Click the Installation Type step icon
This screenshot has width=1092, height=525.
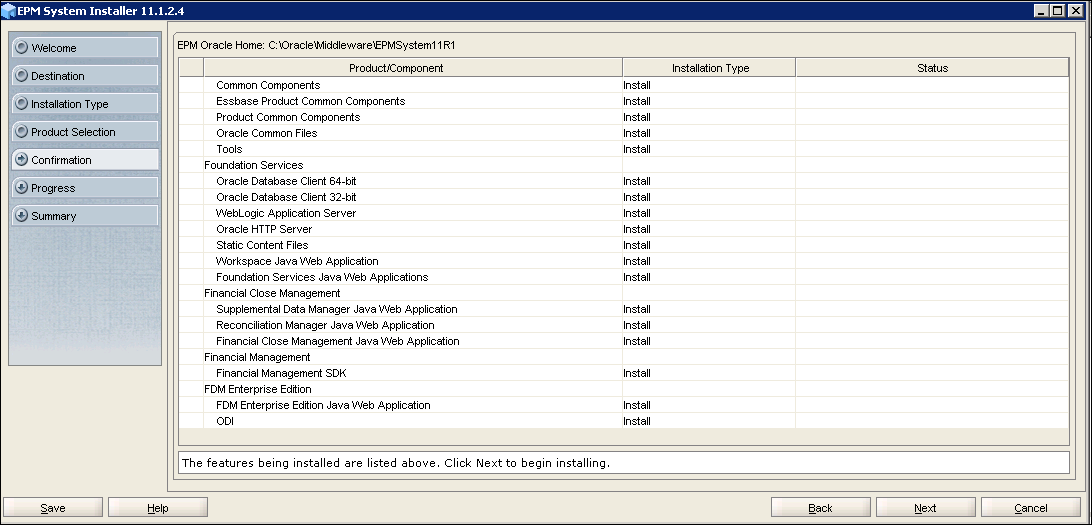22,104
